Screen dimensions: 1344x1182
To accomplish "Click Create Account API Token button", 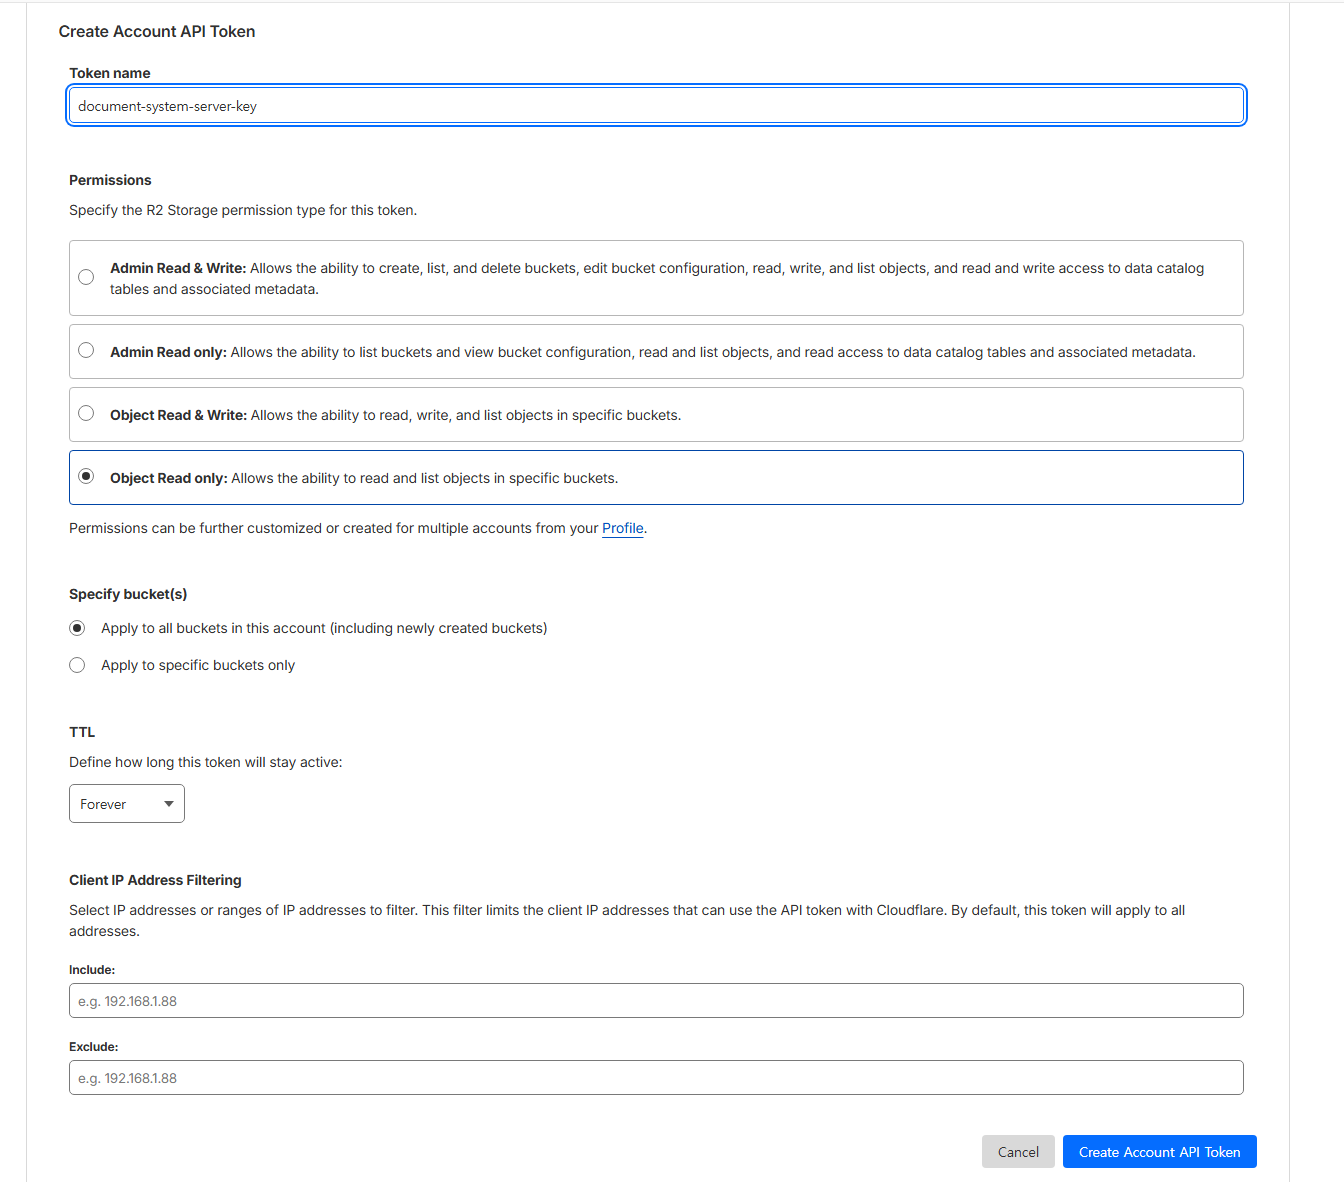I will 1160,1152.
